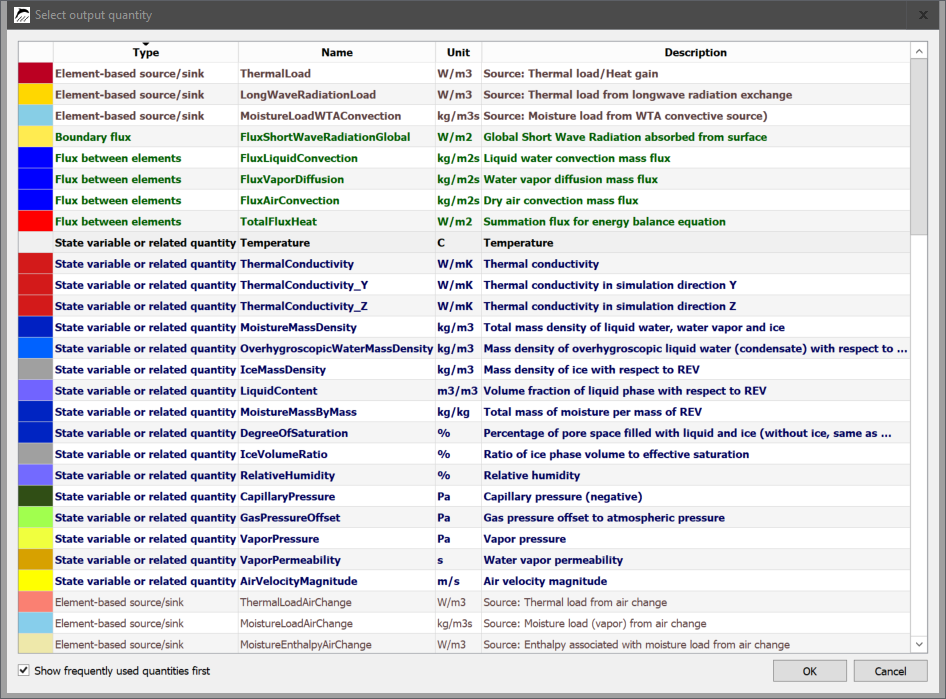Select FluxLiquidConvection entry
The image size is (946, 699).
click(337, 158)
